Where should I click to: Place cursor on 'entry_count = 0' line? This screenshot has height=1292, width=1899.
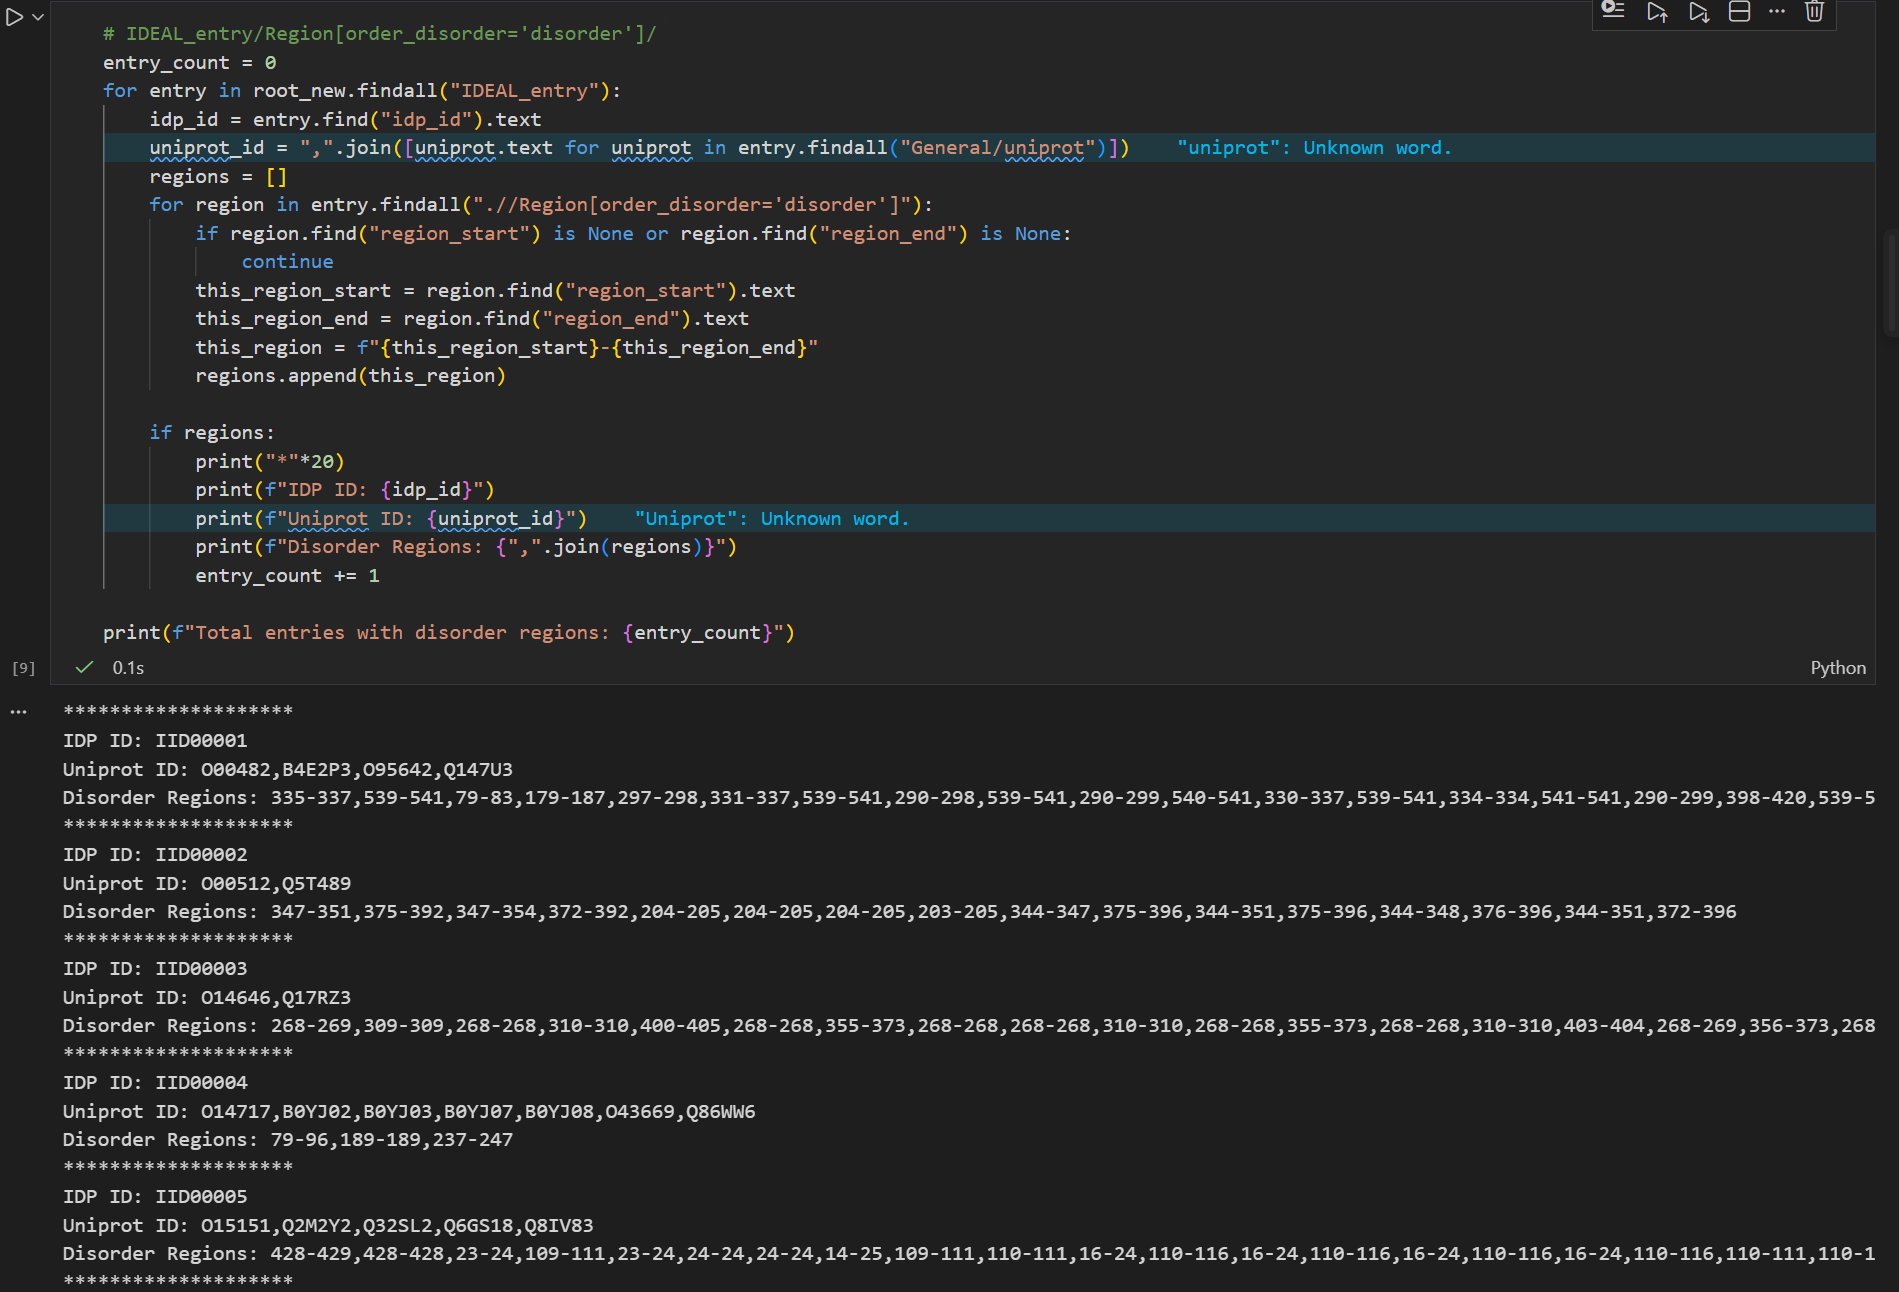point(190,62)
